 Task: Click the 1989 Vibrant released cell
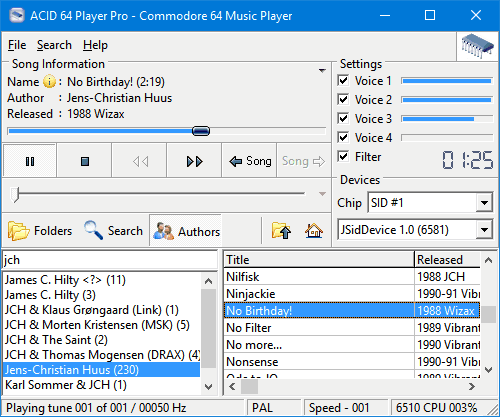pyautogui.click(x=447, y=328)
